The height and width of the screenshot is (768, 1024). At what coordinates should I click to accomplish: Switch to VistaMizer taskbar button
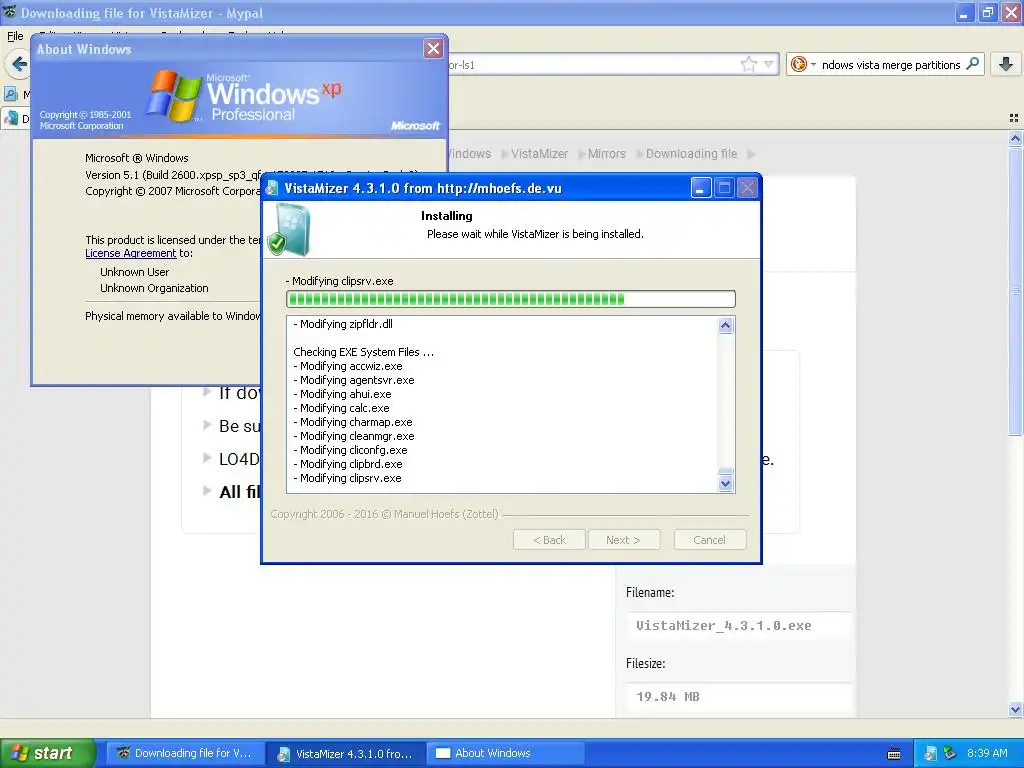[346, 753]
